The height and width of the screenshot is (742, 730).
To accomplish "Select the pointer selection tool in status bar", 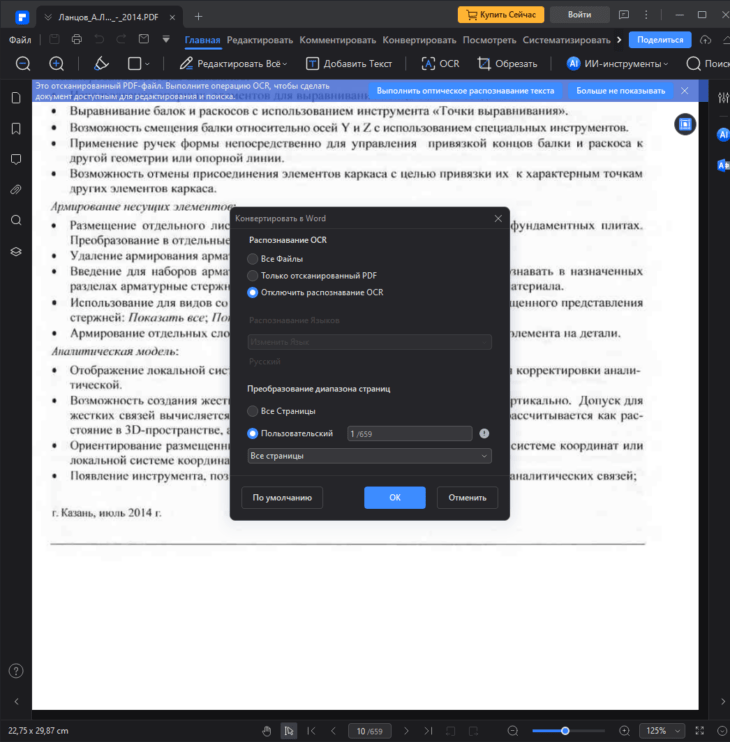I will (x=289, y=731).
